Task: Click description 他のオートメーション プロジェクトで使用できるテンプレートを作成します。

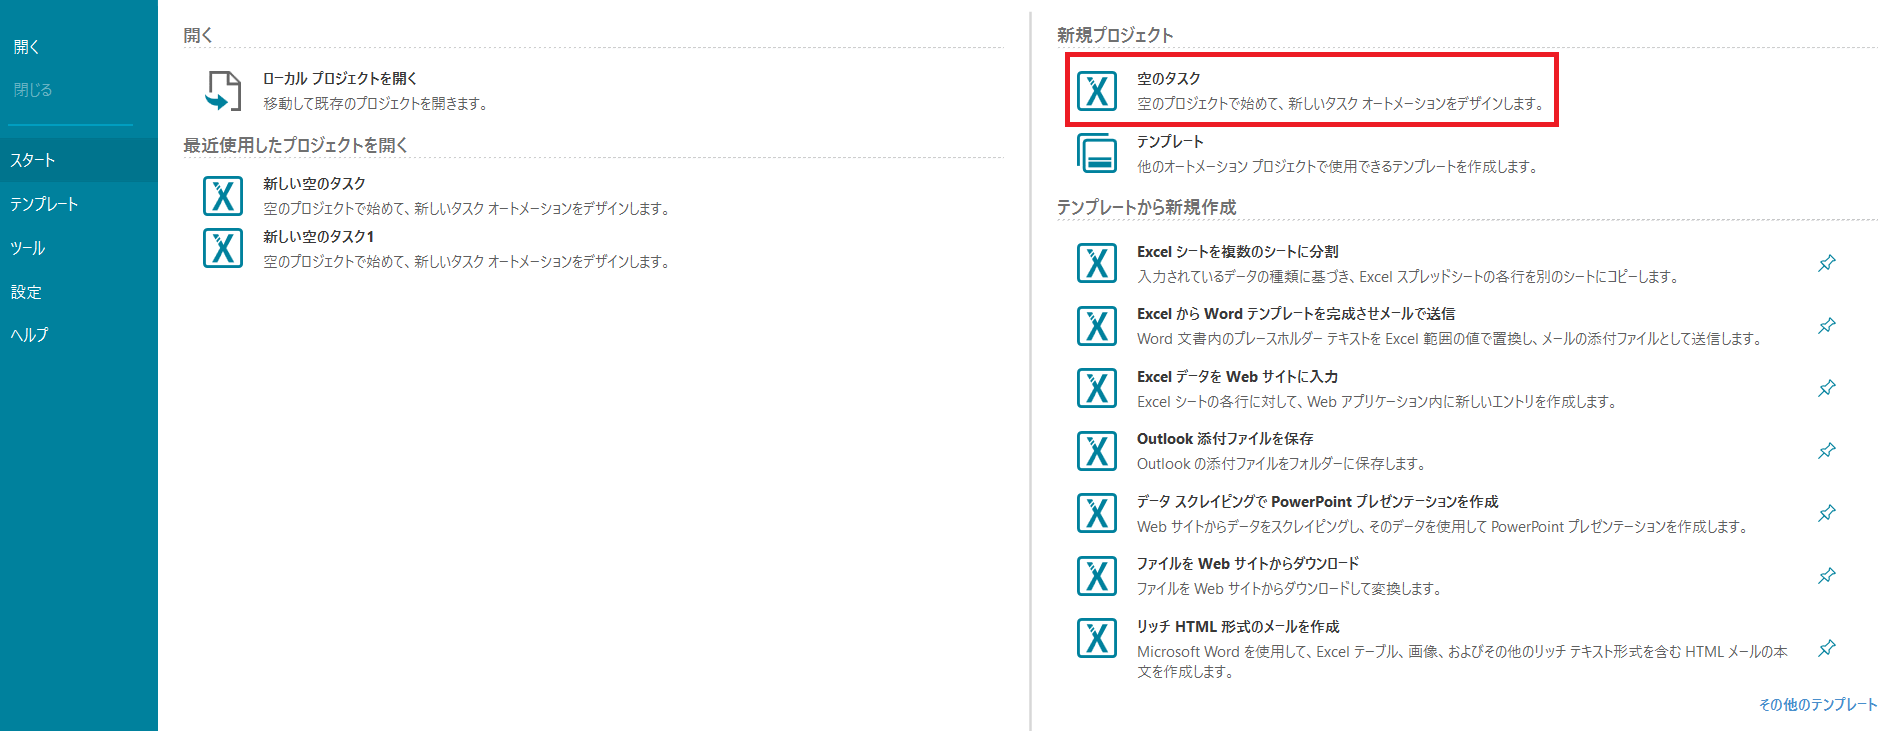Action: (x=1337, y=167)
